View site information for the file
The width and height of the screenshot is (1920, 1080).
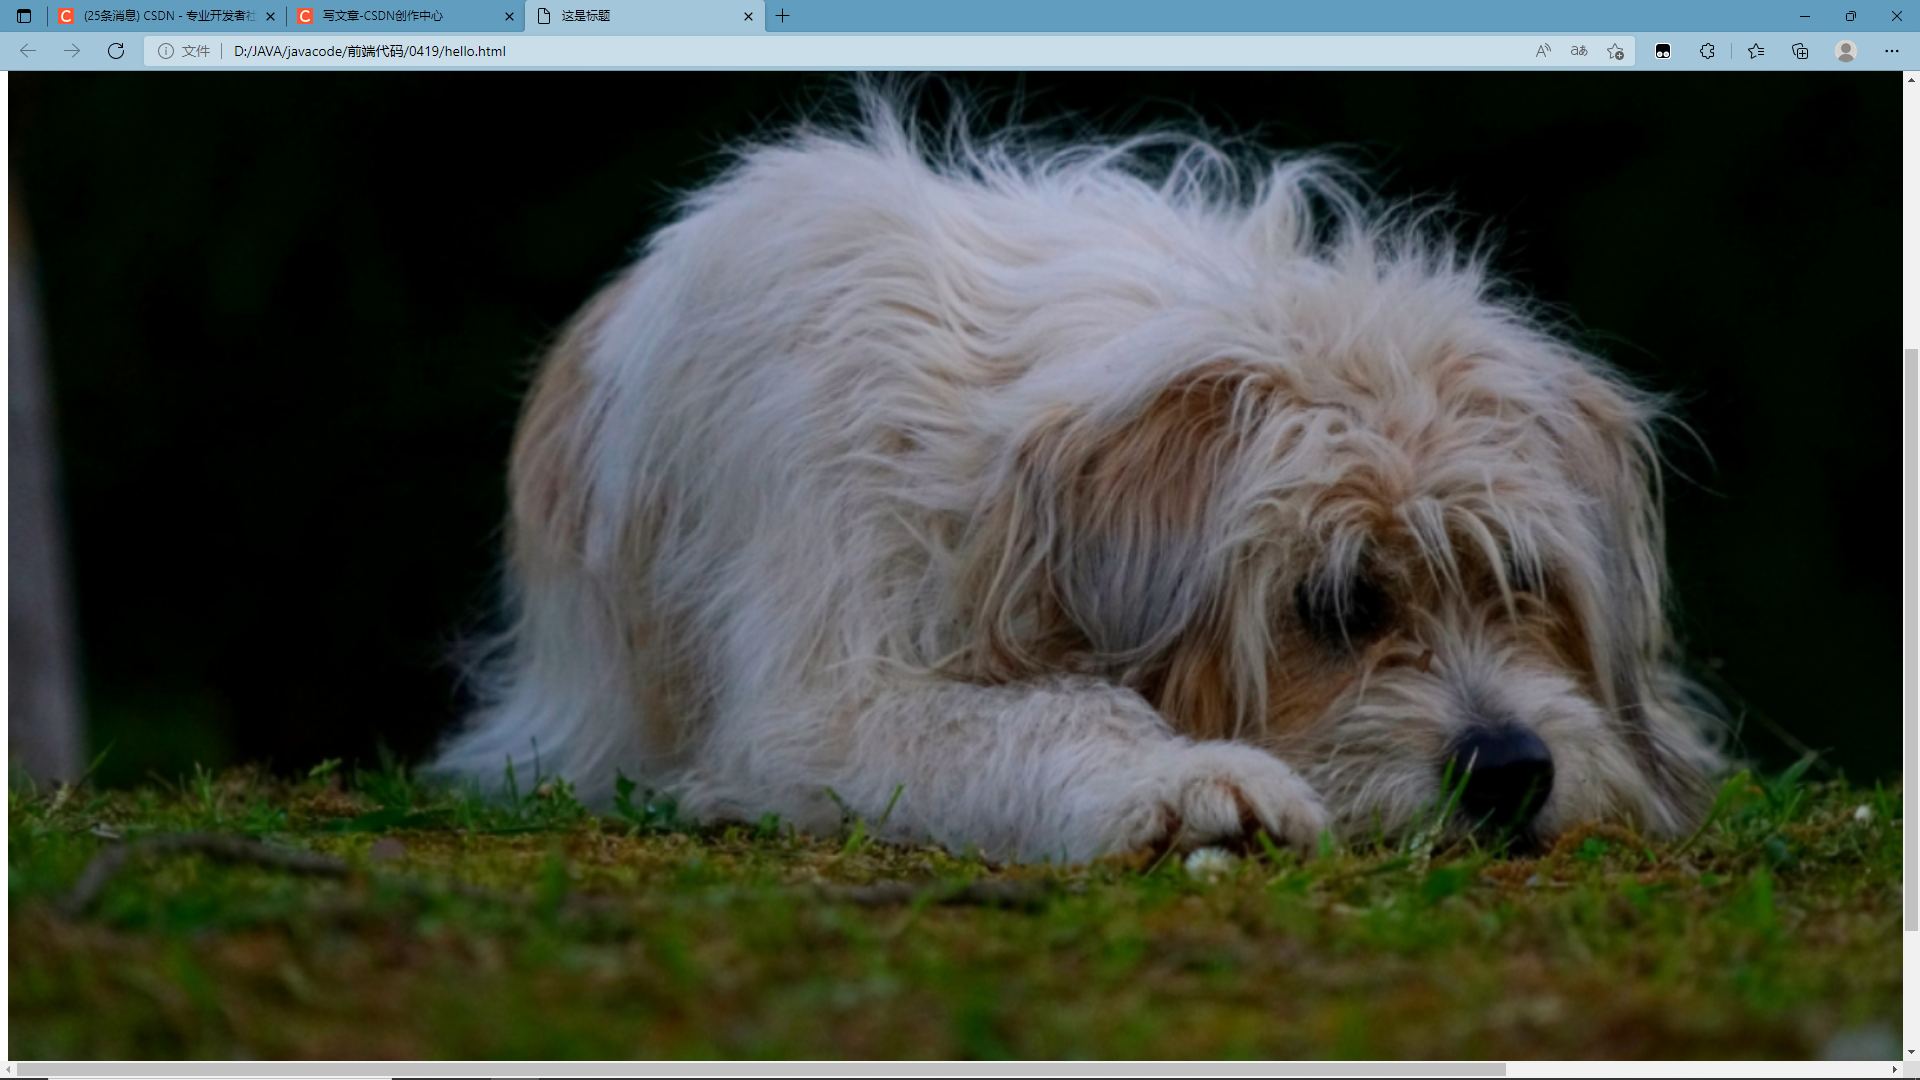166,51
